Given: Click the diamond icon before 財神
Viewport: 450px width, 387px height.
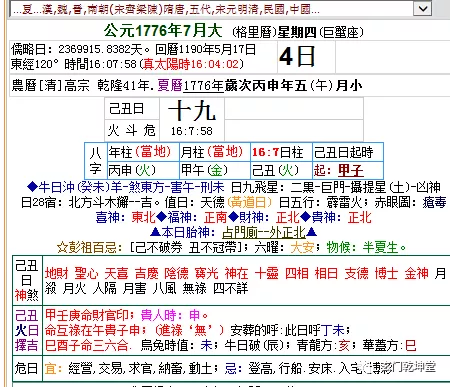Looking at the screenshot, I should tap(233, 217).
